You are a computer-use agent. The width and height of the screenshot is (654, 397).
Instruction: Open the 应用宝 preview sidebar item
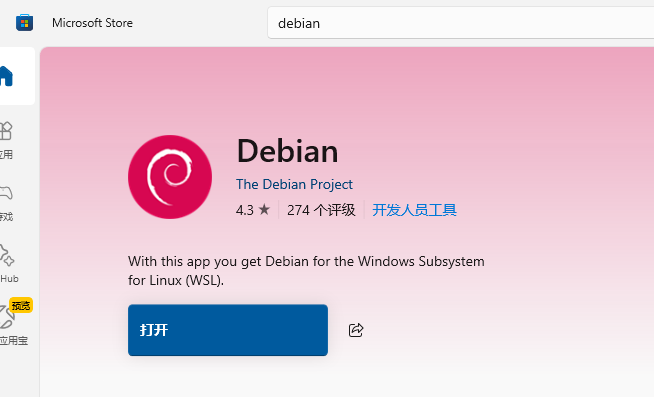pyautogui.click(x=15, y=322)
